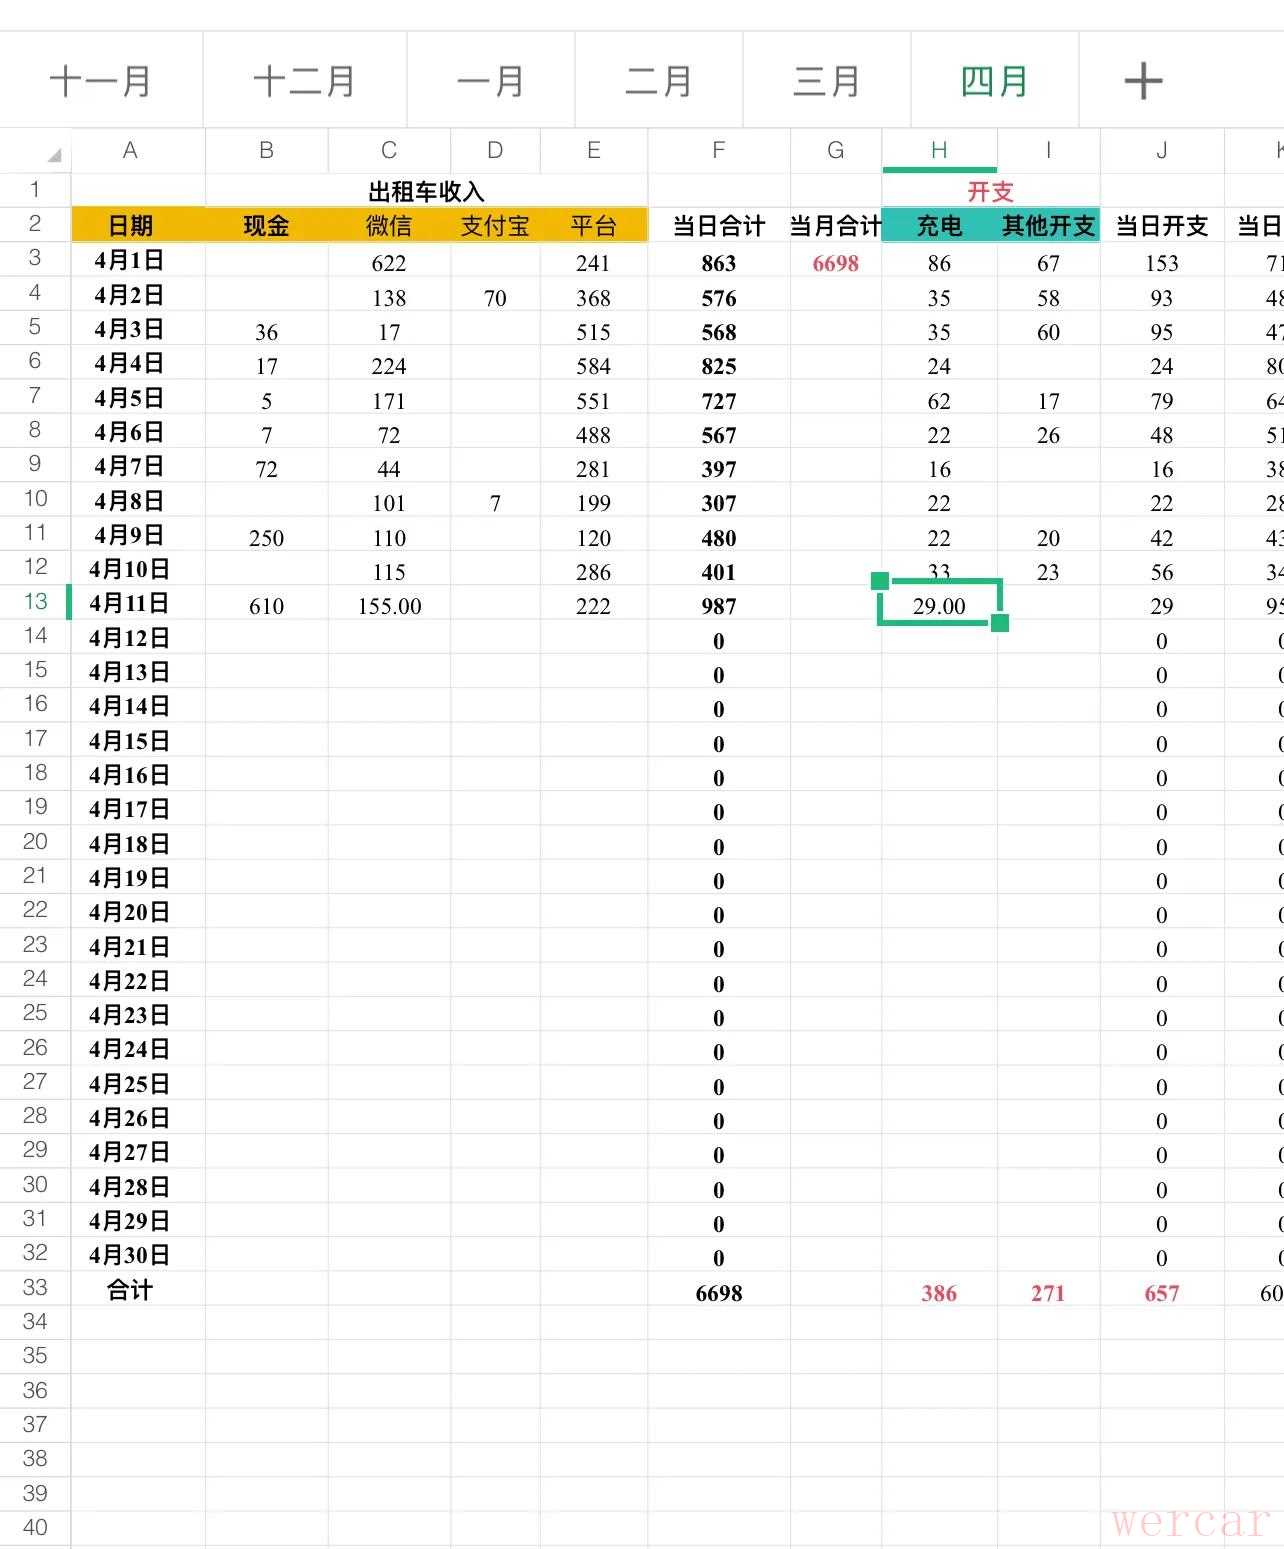Select column G header
Screen dimensions: 1284x1549
836,150
